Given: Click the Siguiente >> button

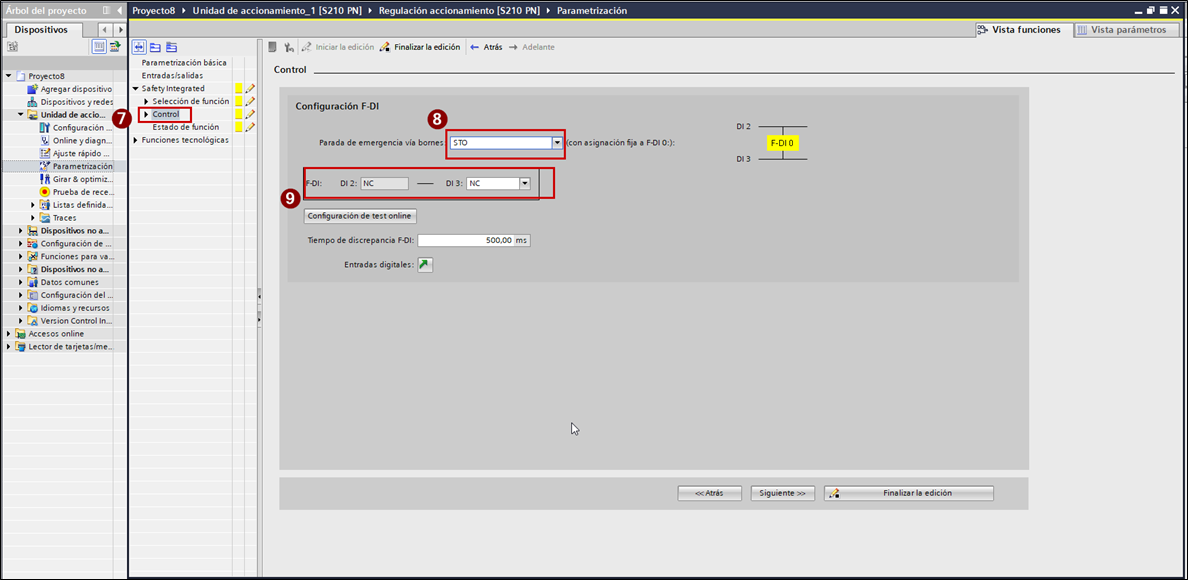Looking at the screenshot, I should [x=782, y=493].
